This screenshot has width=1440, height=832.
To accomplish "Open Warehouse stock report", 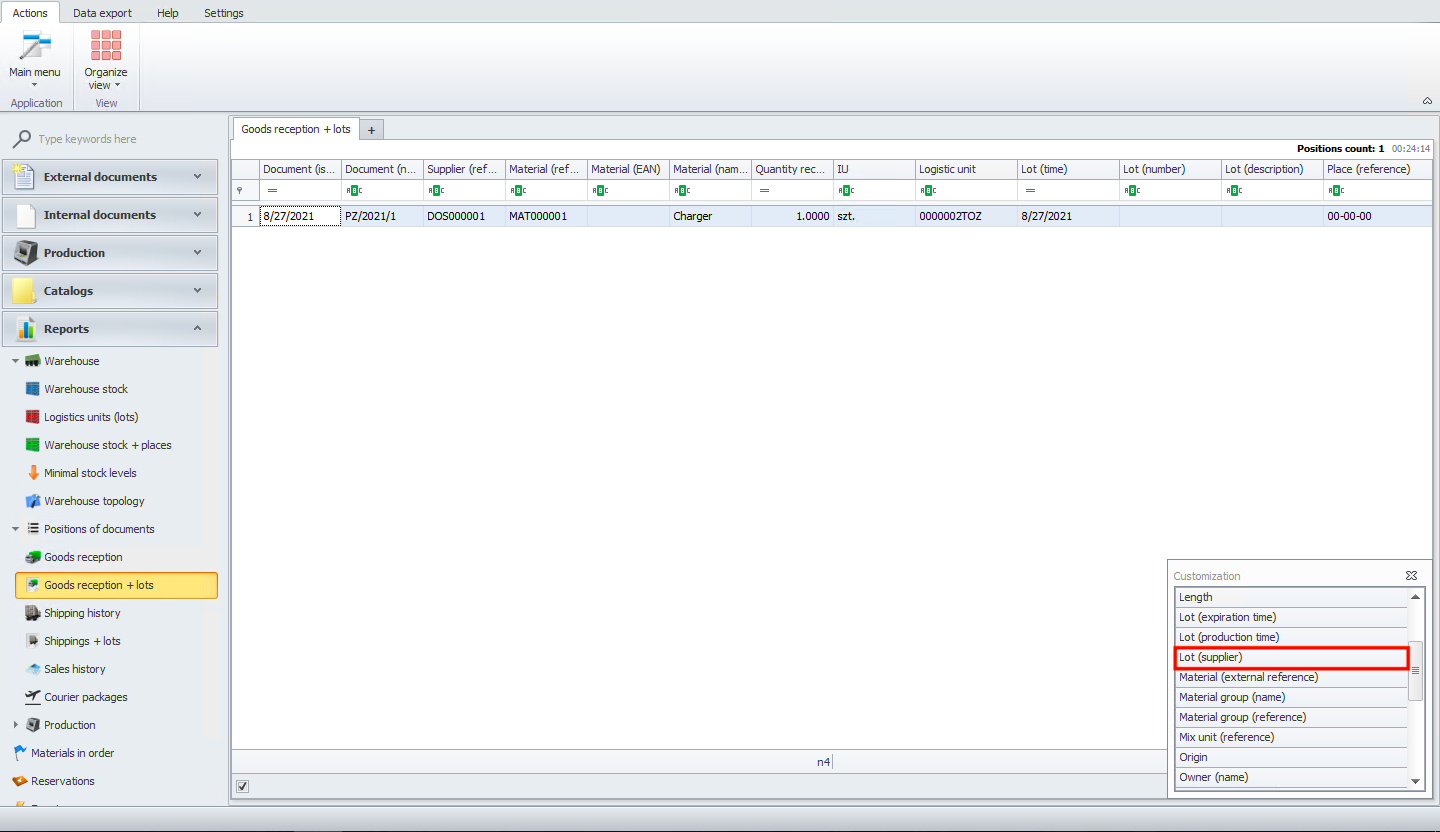I will point(86,389).
